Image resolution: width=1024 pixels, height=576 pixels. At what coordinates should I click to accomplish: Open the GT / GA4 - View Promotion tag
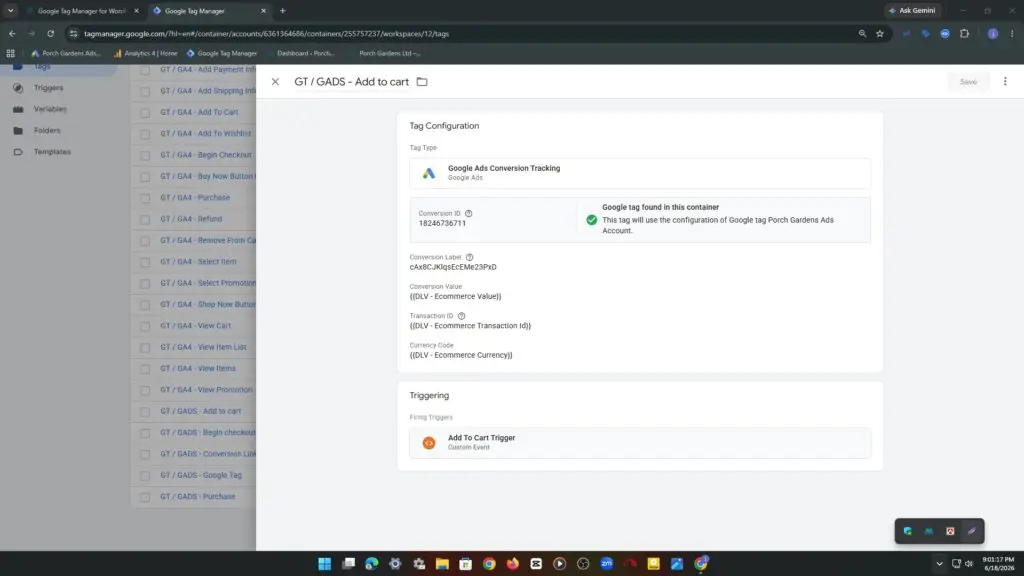(x=206, y=390)
